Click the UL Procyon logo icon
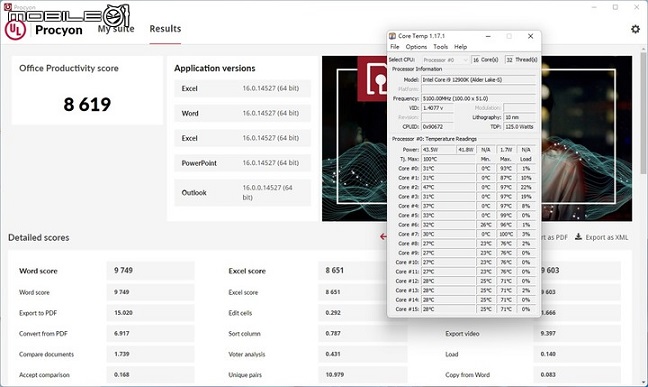Image resolution: width=648 pixels, height=387 pixels. click(15, 30)
